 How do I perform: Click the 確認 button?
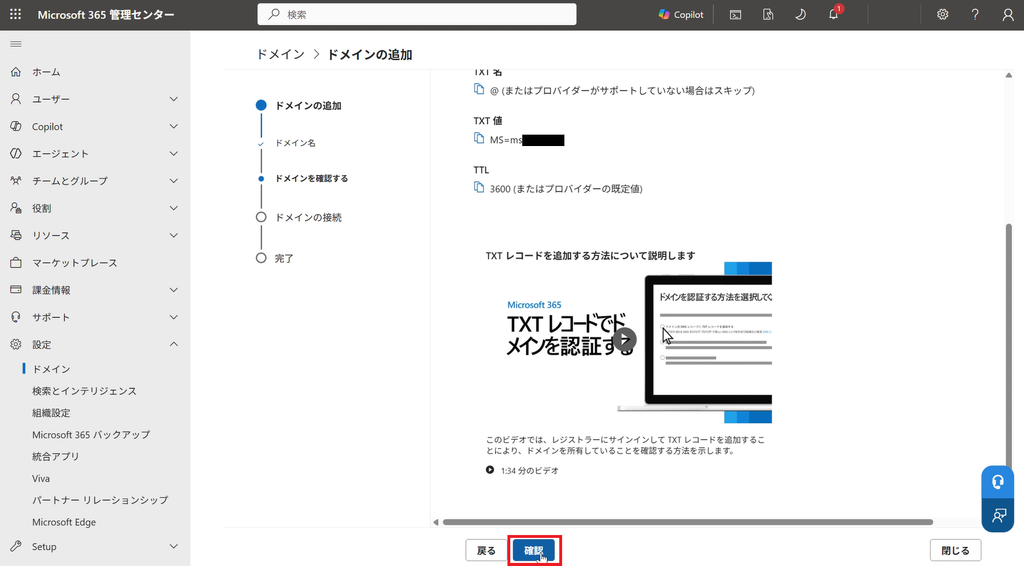tap(534, 551)
